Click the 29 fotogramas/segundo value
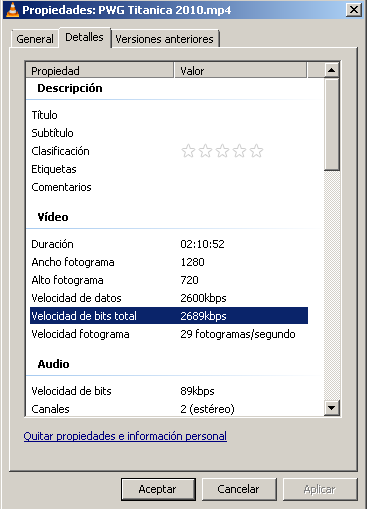The width and height of the screenshot is (367, 509). click(x=238, y=334)
